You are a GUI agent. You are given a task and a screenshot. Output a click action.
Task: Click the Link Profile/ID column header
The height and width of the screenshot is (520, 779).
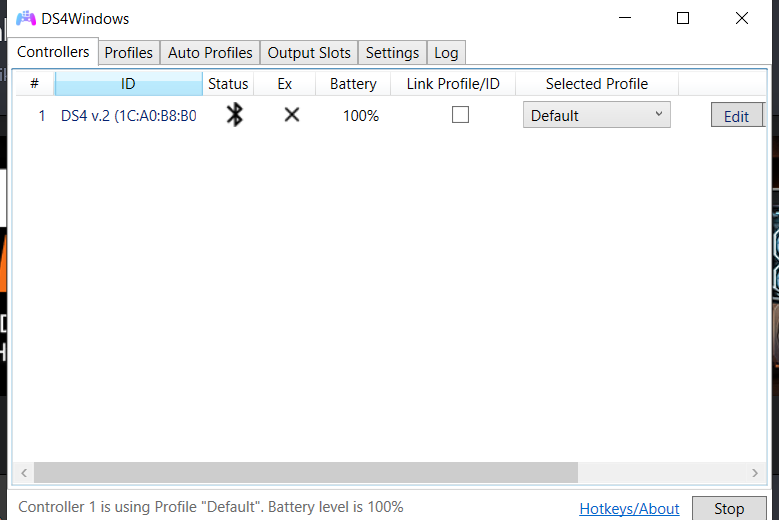point(453,83)
